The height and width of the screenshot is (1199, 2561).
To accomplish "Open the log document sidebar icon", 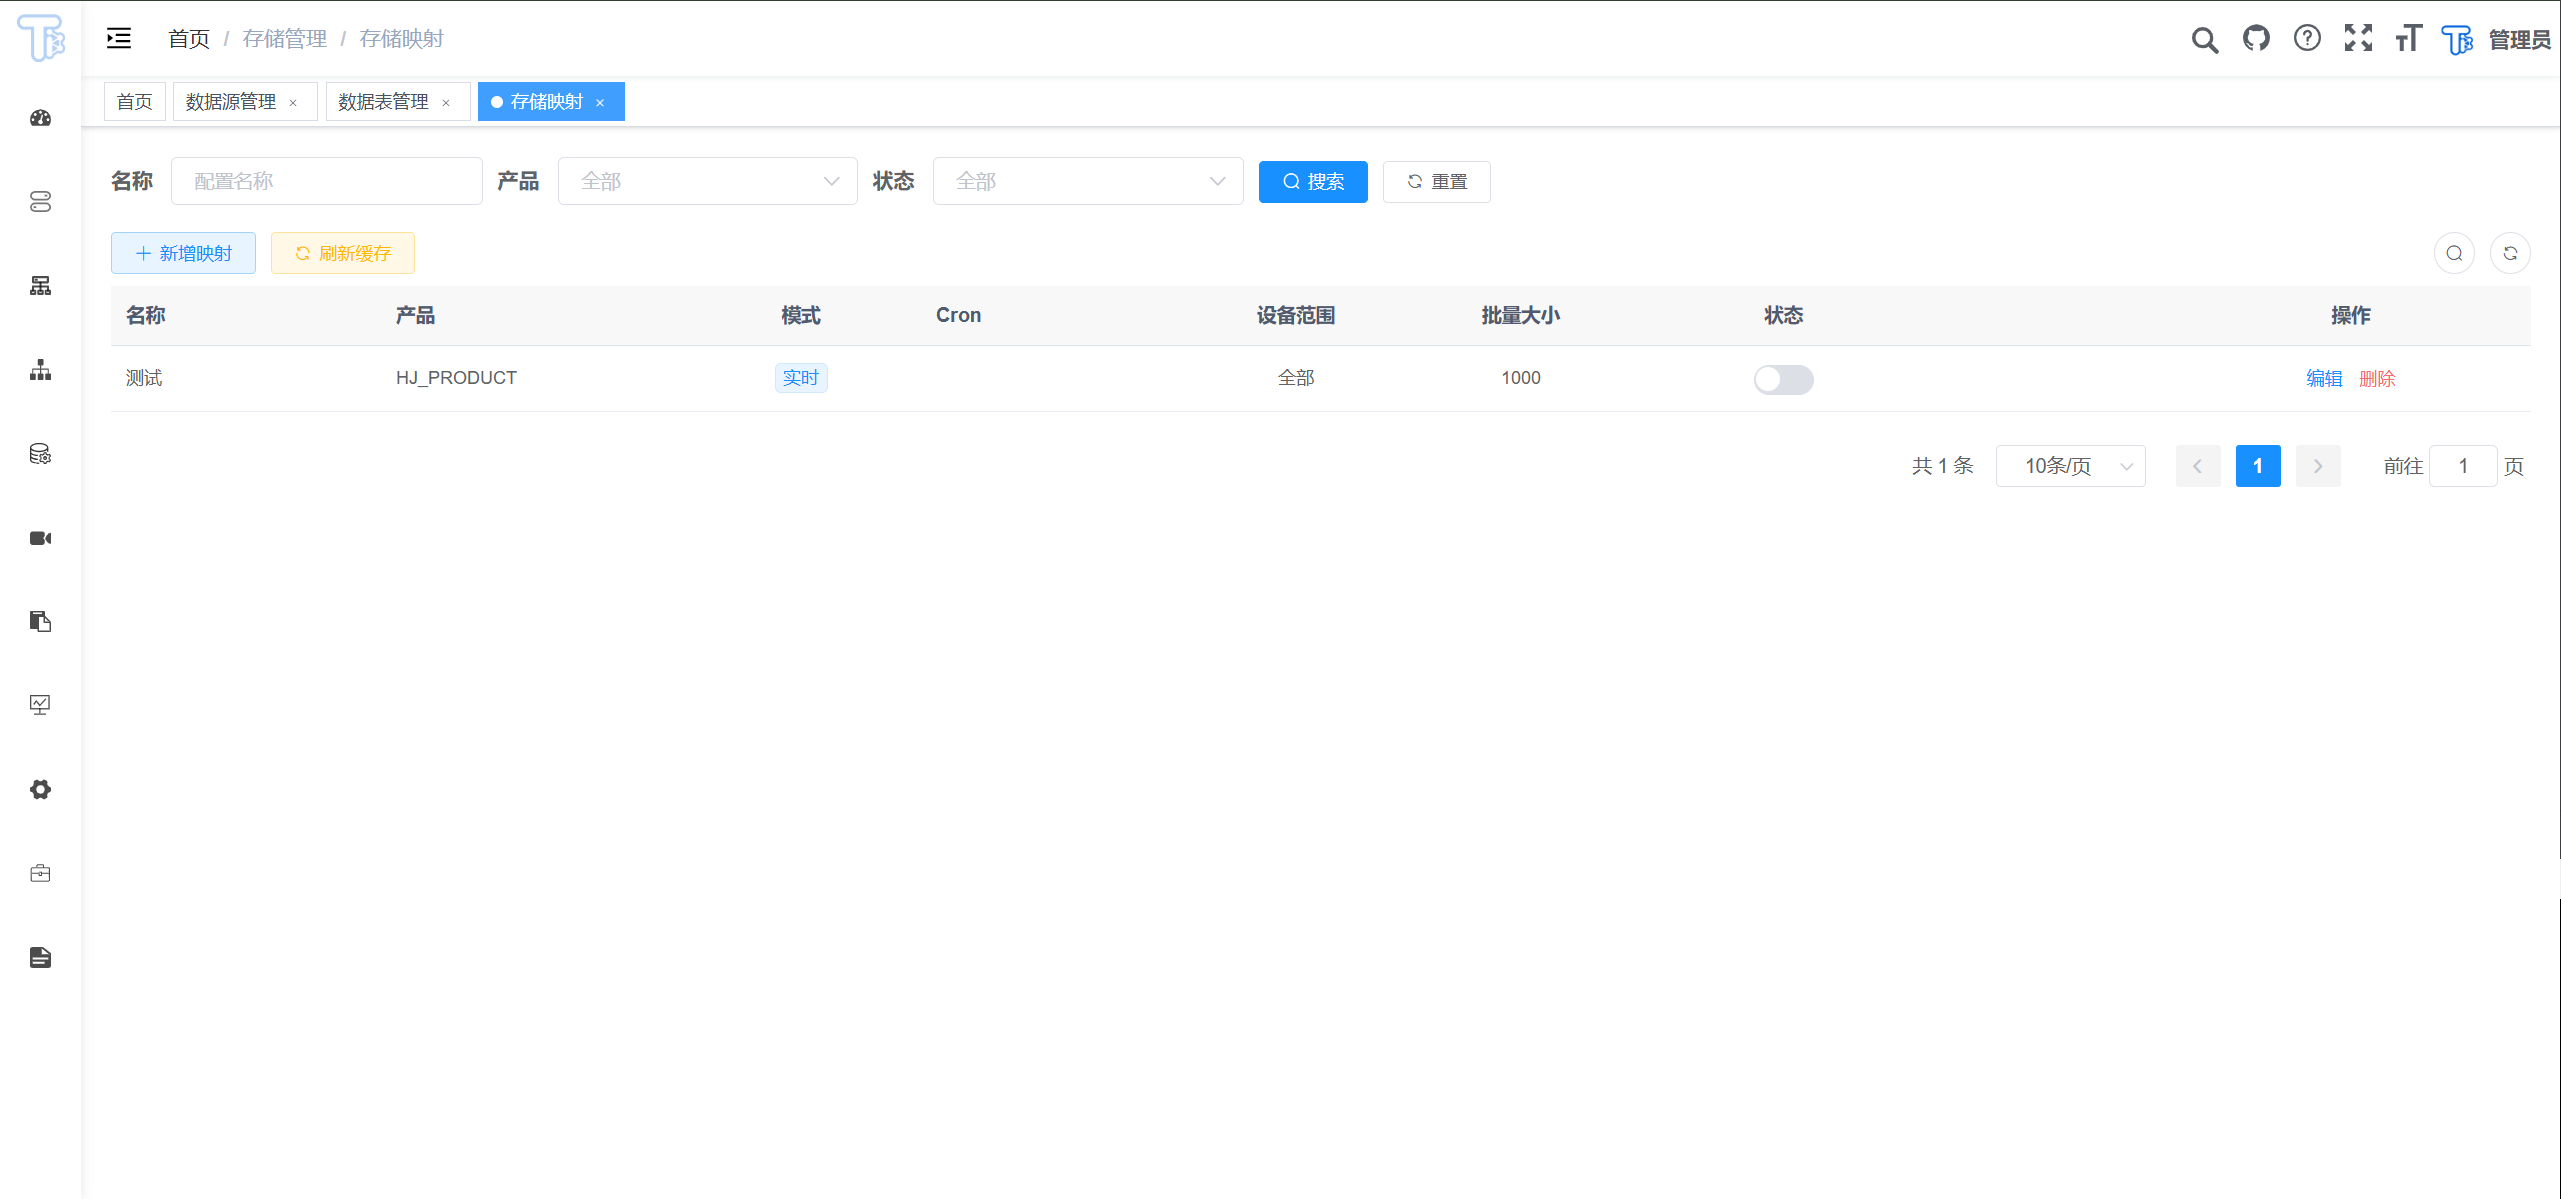I will pos(40,957).
